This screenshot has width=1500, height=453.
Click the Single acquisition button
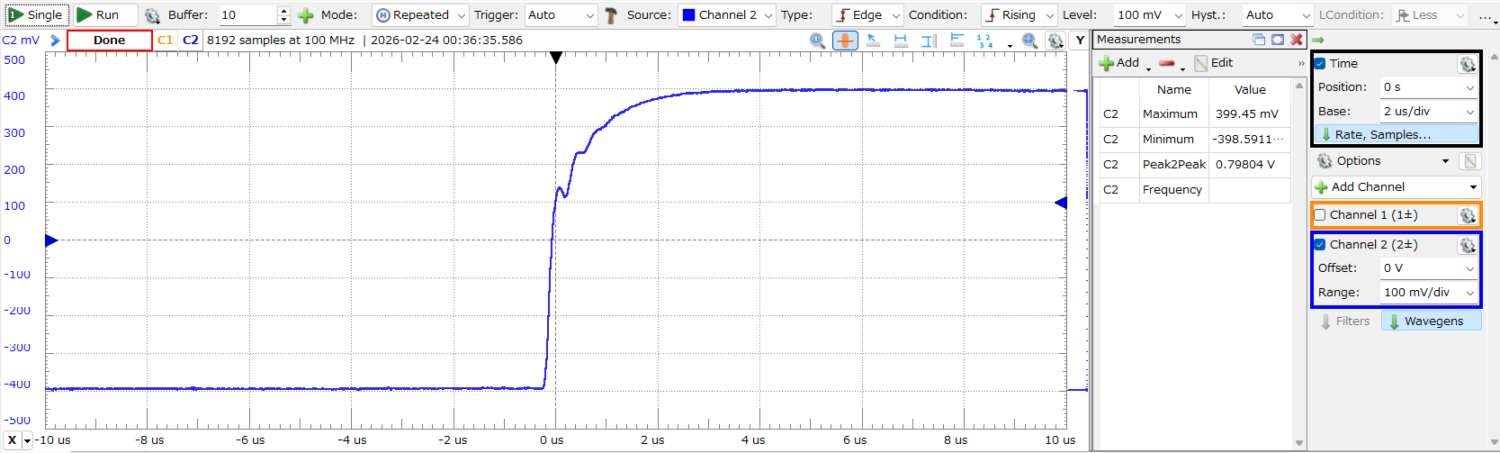click(36, 15)
